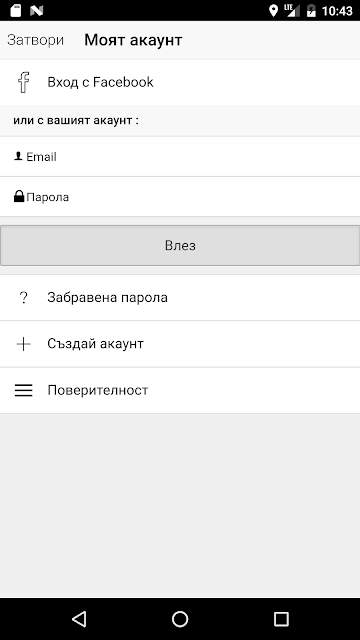
Task: Click the person icon beside Email
Action: pyautogui.click(x=18, y=156)
